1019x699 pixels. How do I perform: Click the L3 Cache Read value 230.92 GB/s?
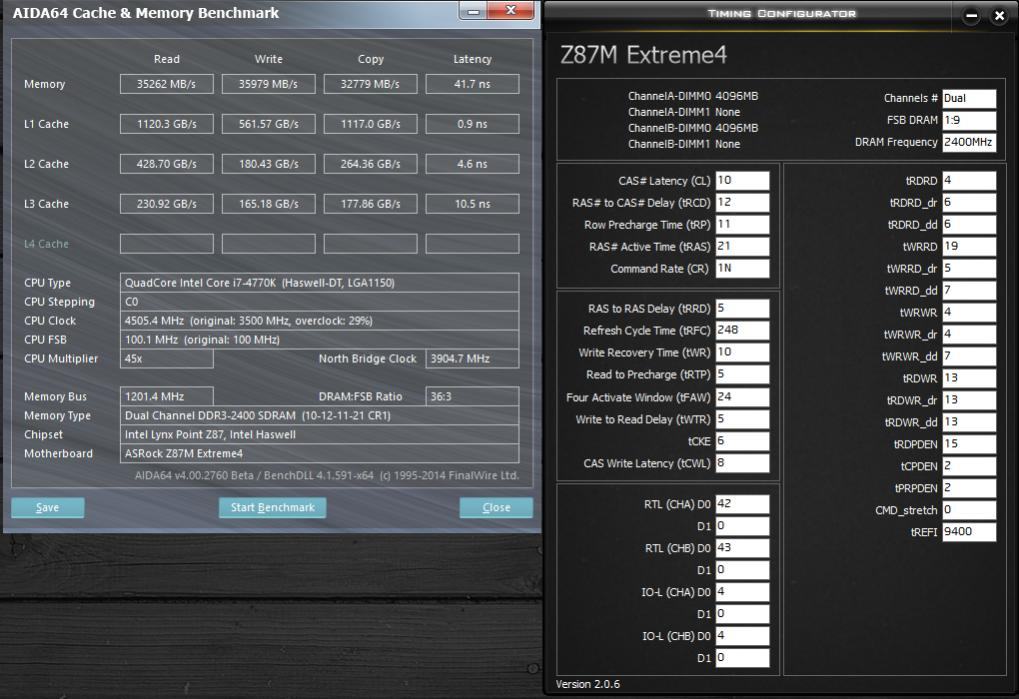tap(166, 204)
